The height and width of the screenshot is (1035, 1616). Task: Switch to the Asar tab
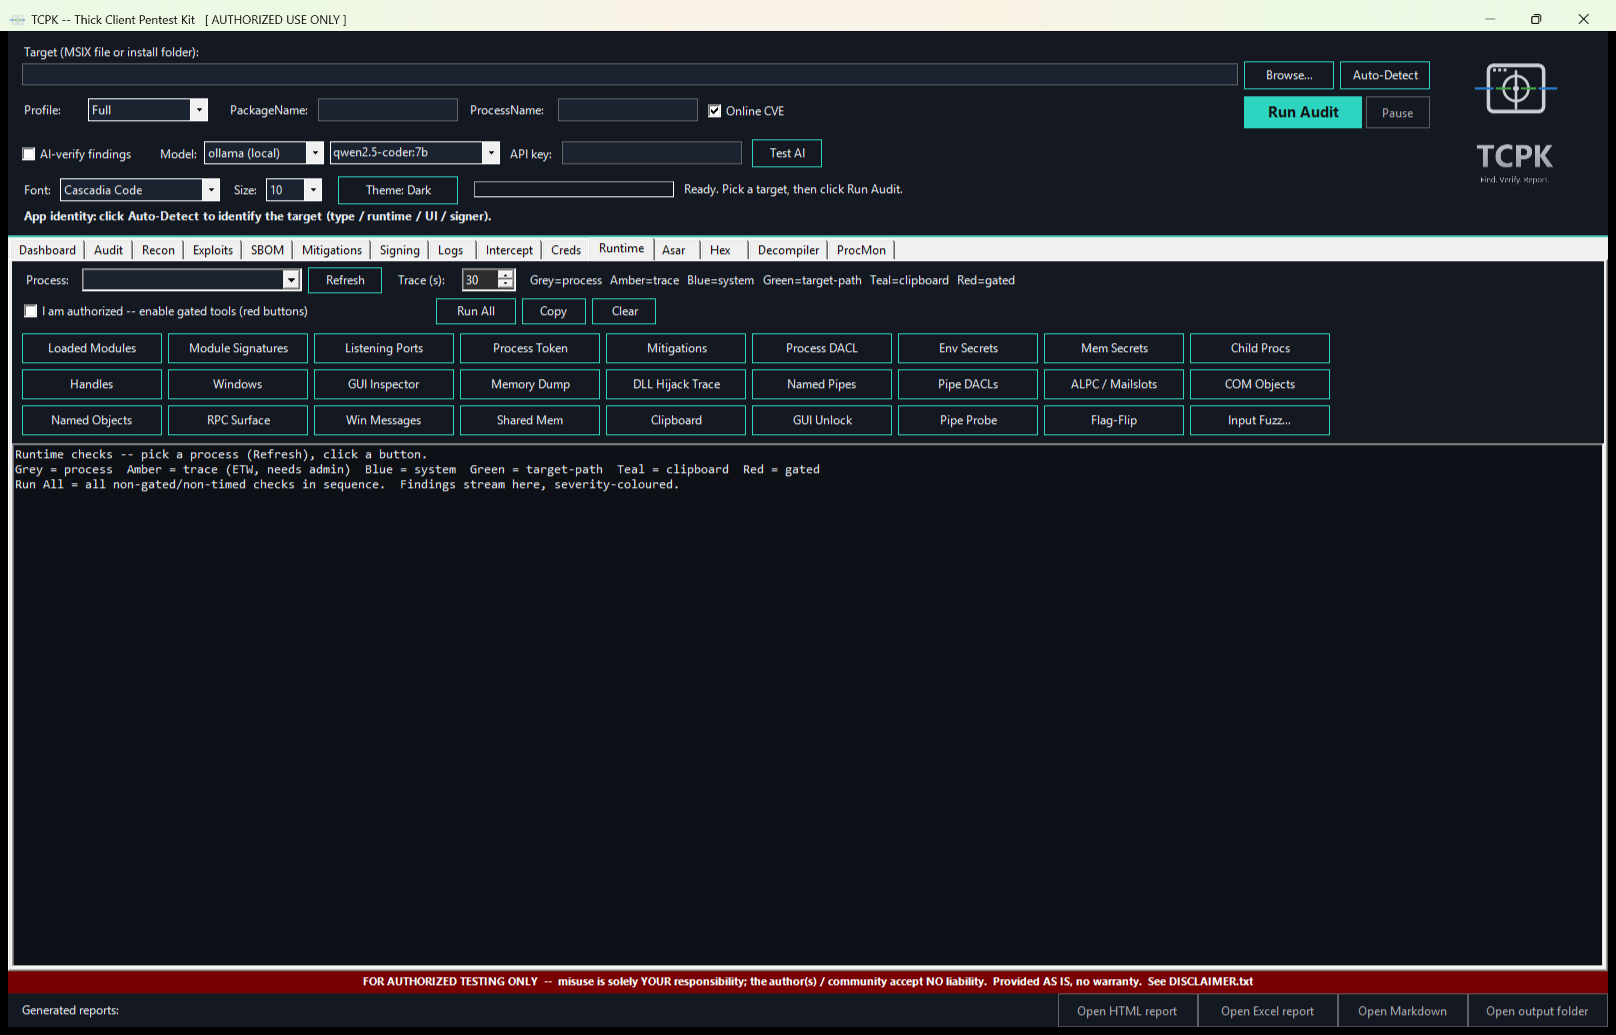tap(674, 250)
